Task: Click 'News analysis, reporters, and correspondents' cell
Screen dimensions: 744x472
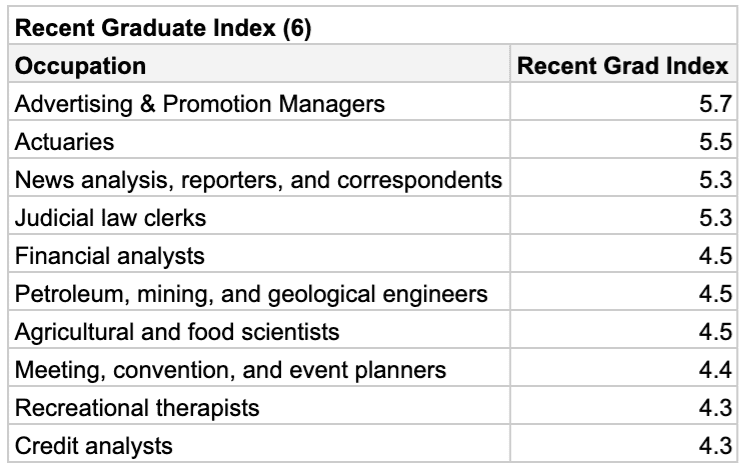Action: tap(257, 180)
